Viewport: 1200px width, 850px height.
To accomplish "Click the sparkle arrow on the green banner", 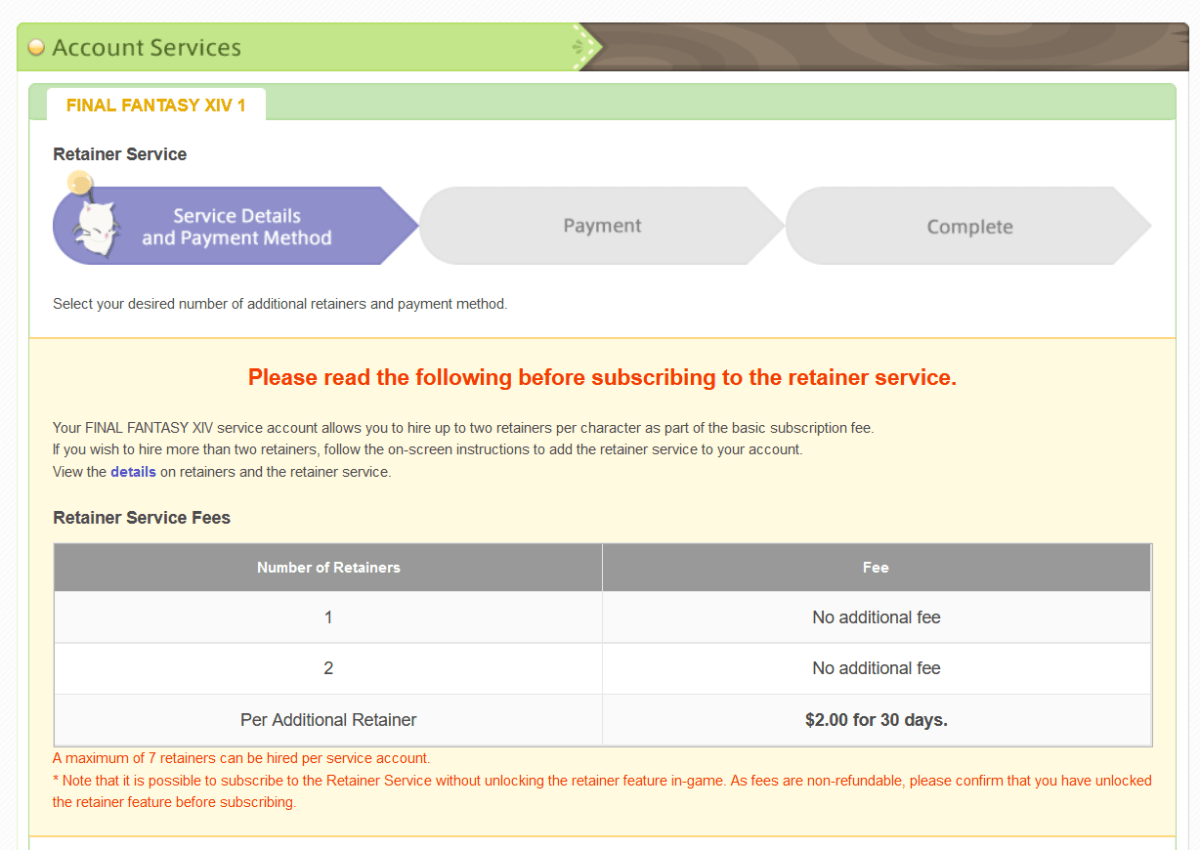I will pyautogui.click(x=580, y=46).
